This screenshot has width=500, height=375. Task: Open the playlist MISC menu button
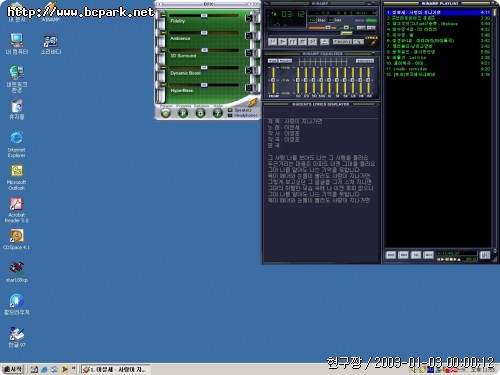(428, 255)
